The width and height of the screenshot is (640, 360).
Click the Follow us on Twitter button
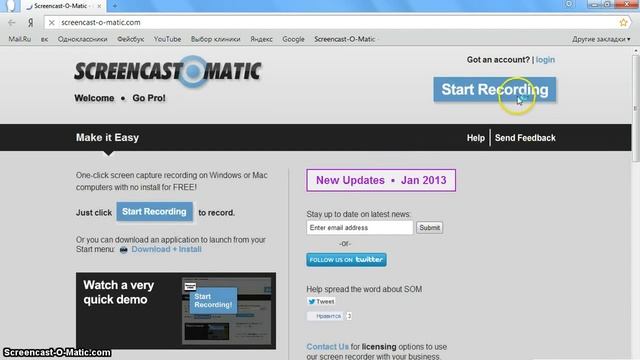pos(346,260)
